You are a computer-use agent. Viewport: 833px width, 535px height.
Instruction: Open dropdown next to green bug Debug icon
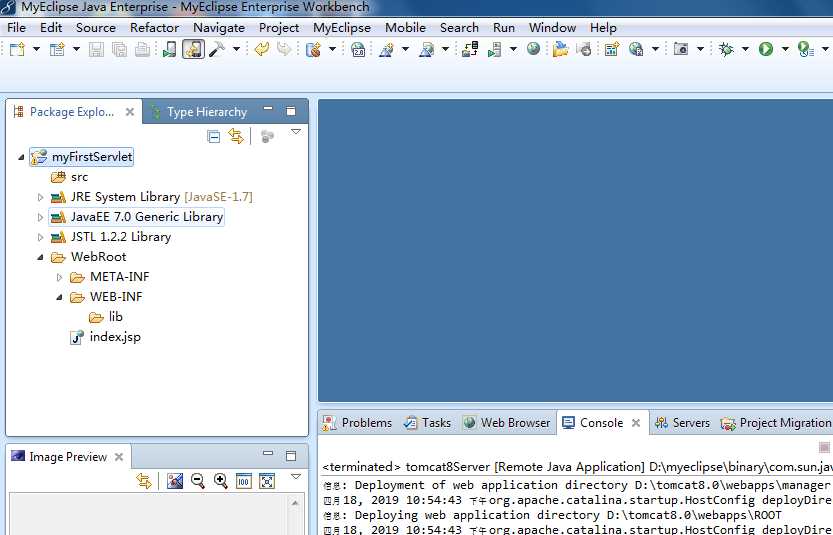pos(745,49)
